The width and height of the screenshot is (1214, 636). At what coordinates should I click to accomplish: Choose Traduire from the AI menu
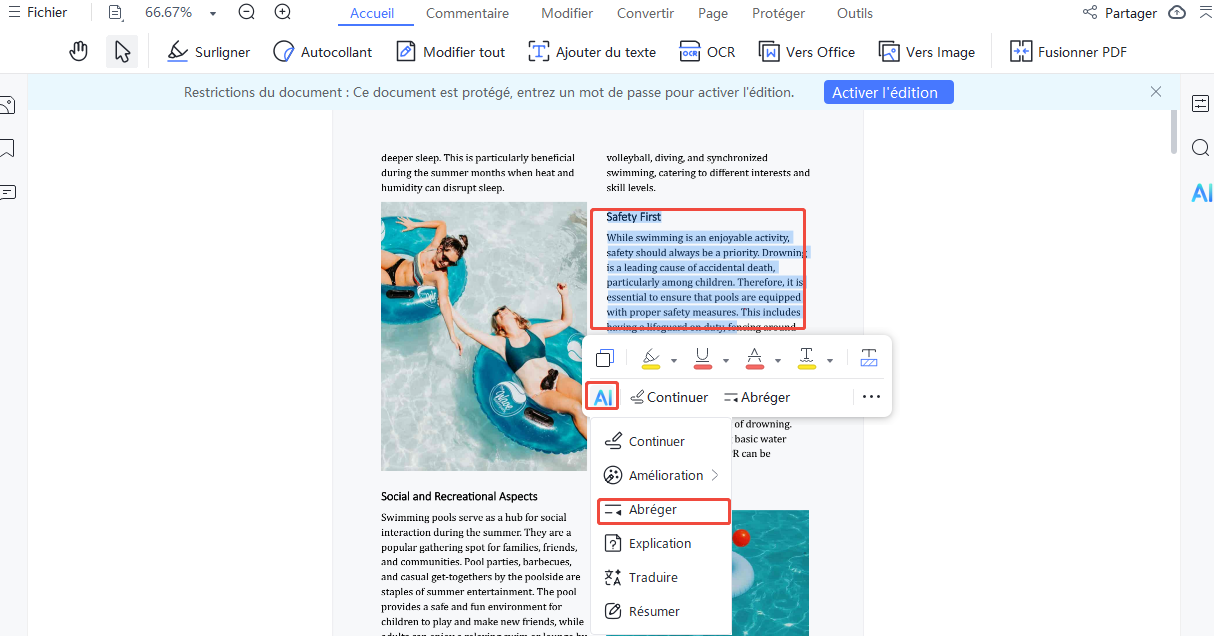(x=652, y=577)
